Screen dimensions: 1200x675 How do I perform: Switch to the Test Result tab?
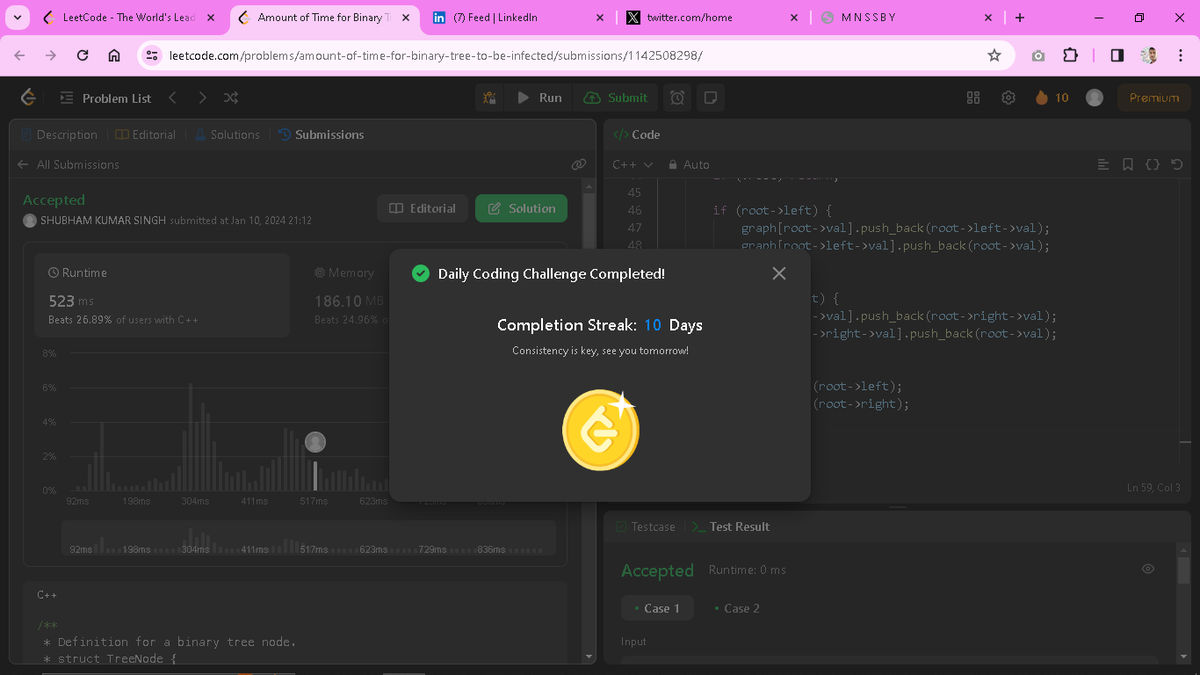[731, 527]
